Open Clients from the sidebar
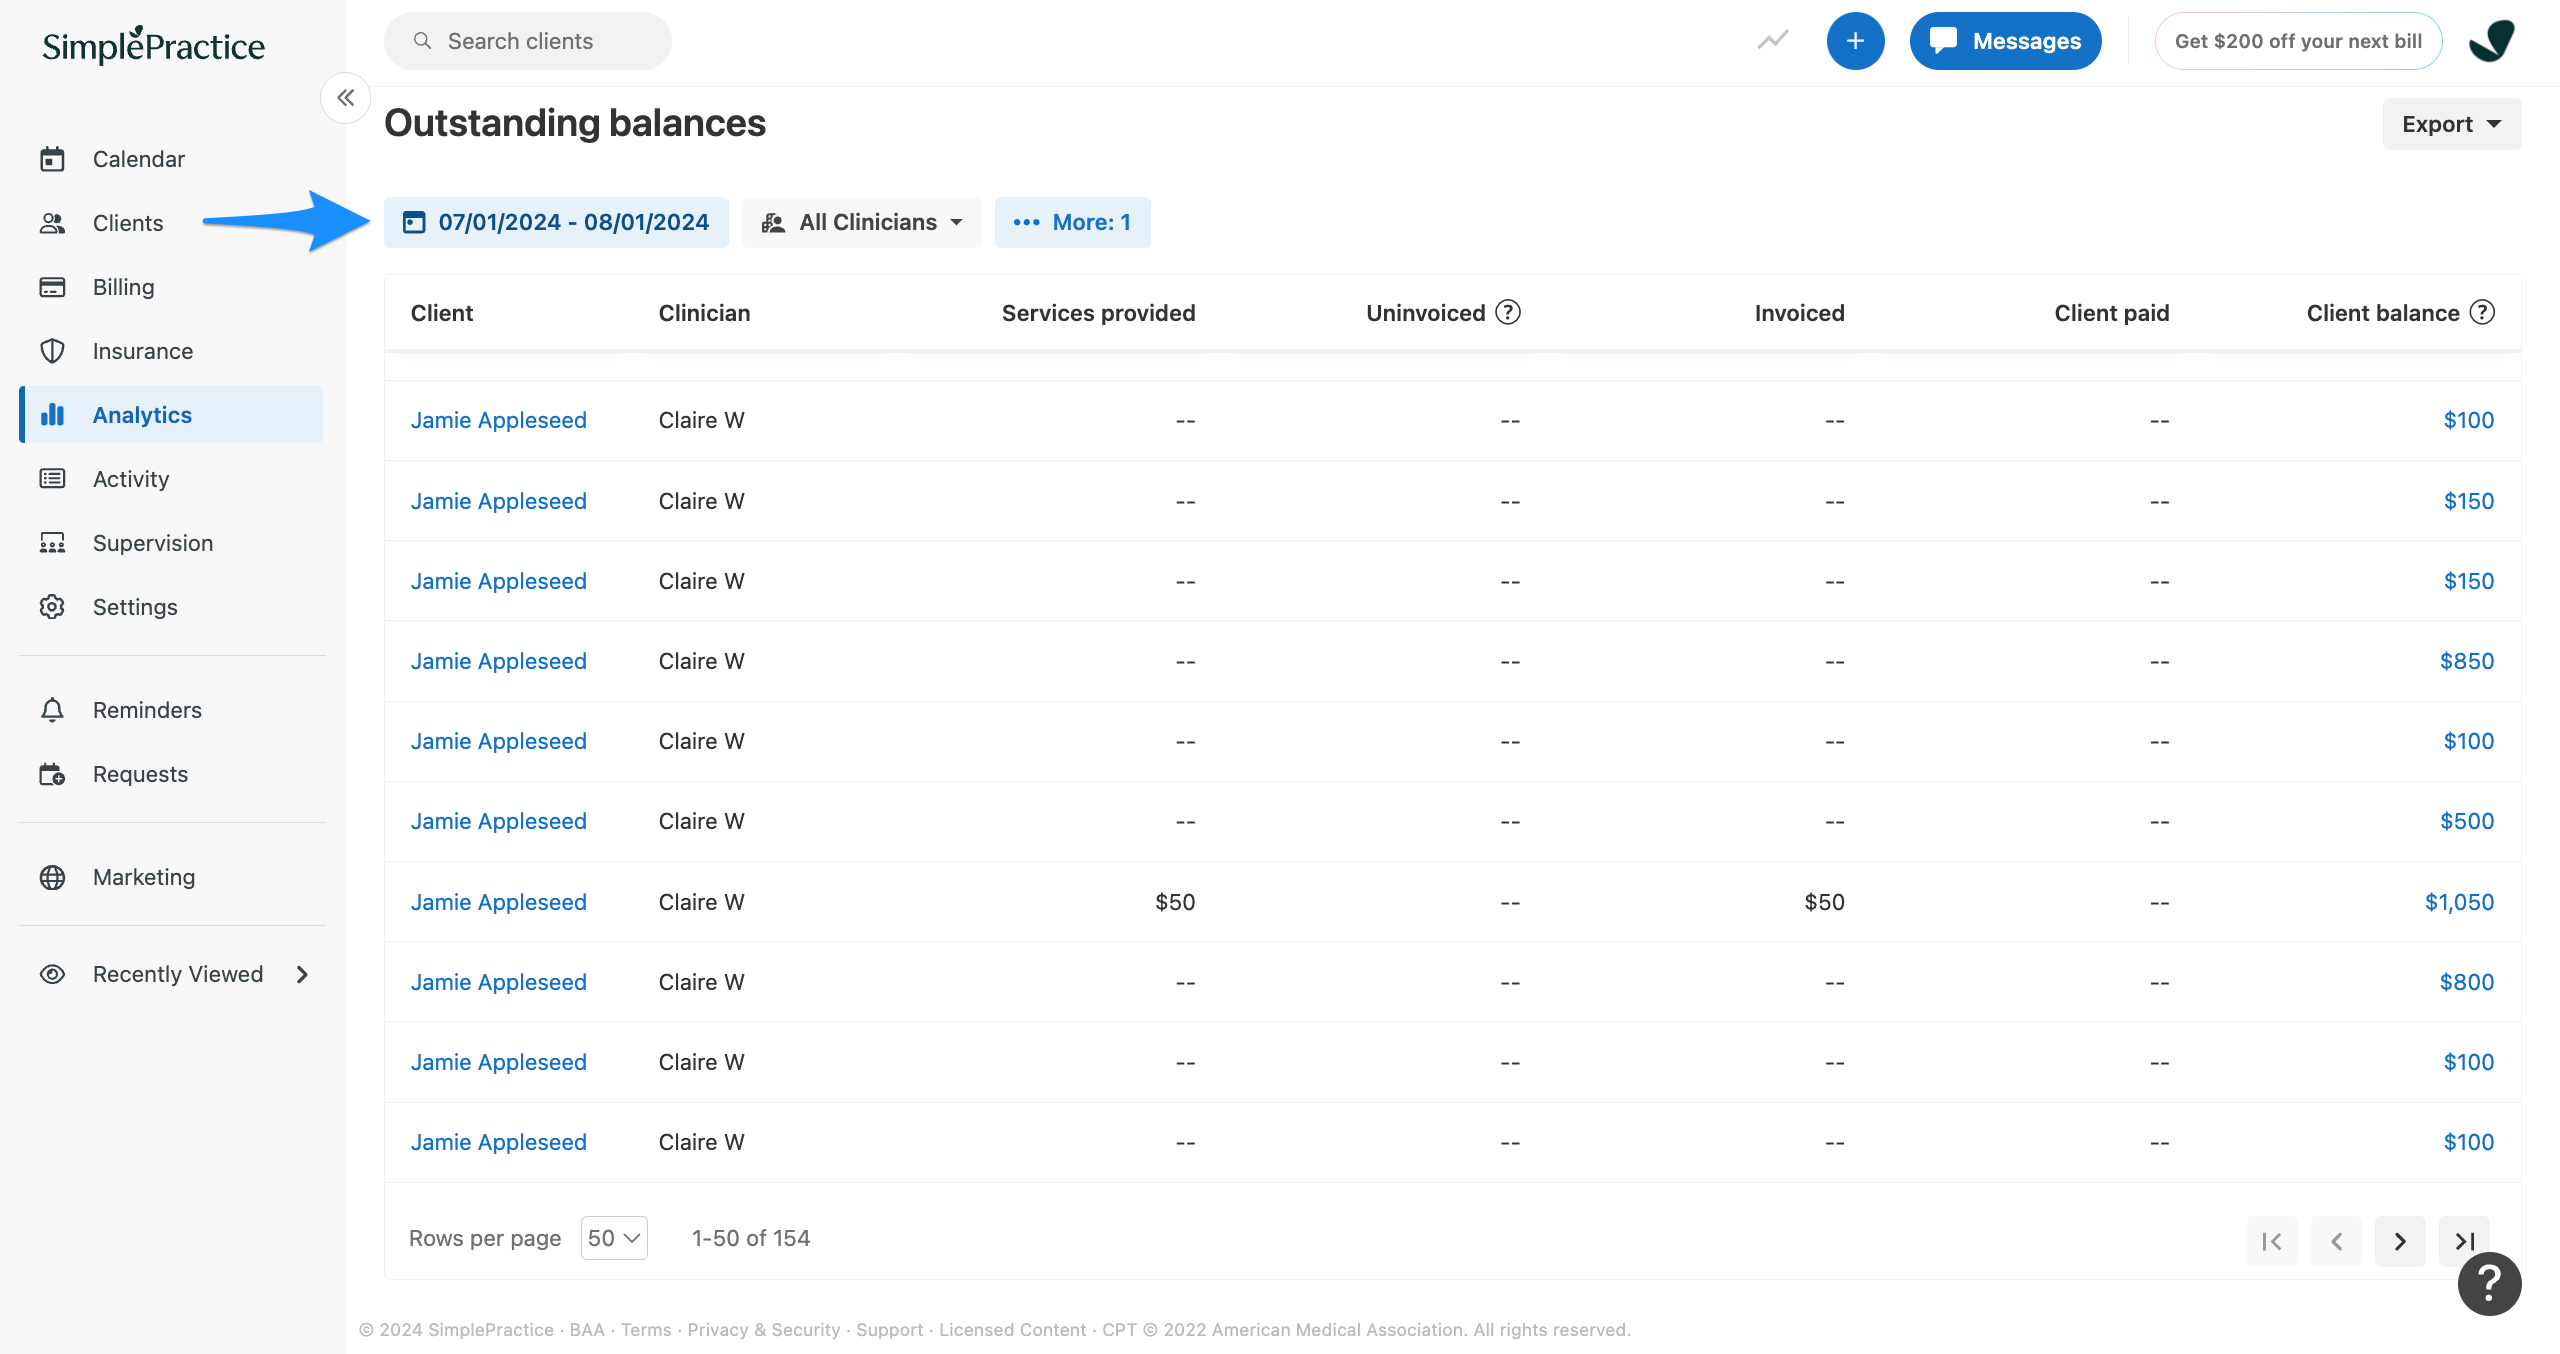 127,223
